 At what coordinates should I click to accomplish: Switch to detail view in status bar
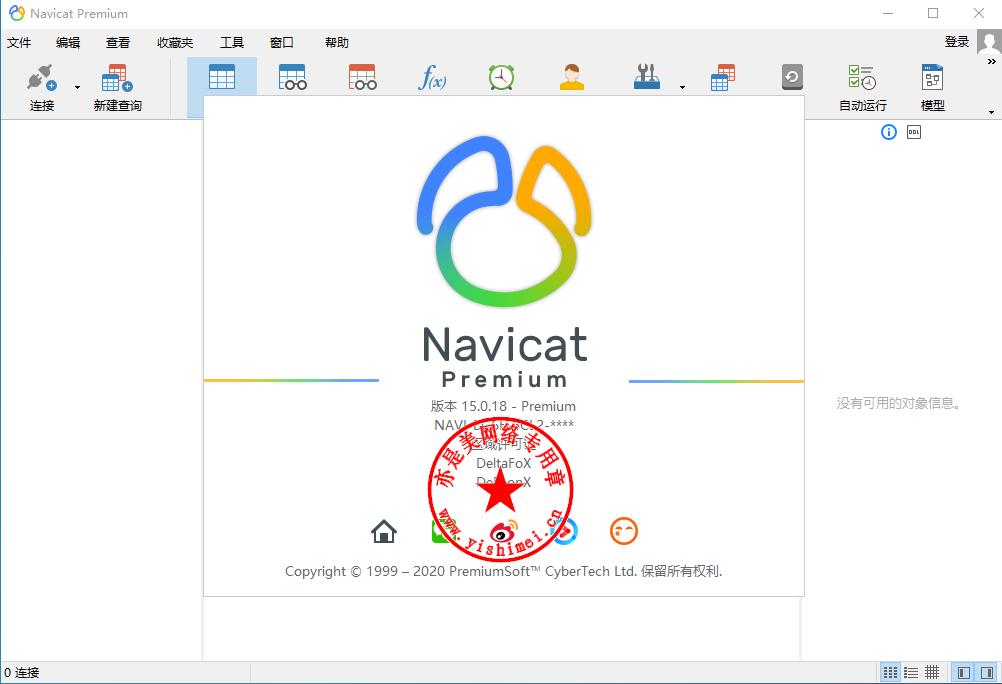(x=932, y=672)
